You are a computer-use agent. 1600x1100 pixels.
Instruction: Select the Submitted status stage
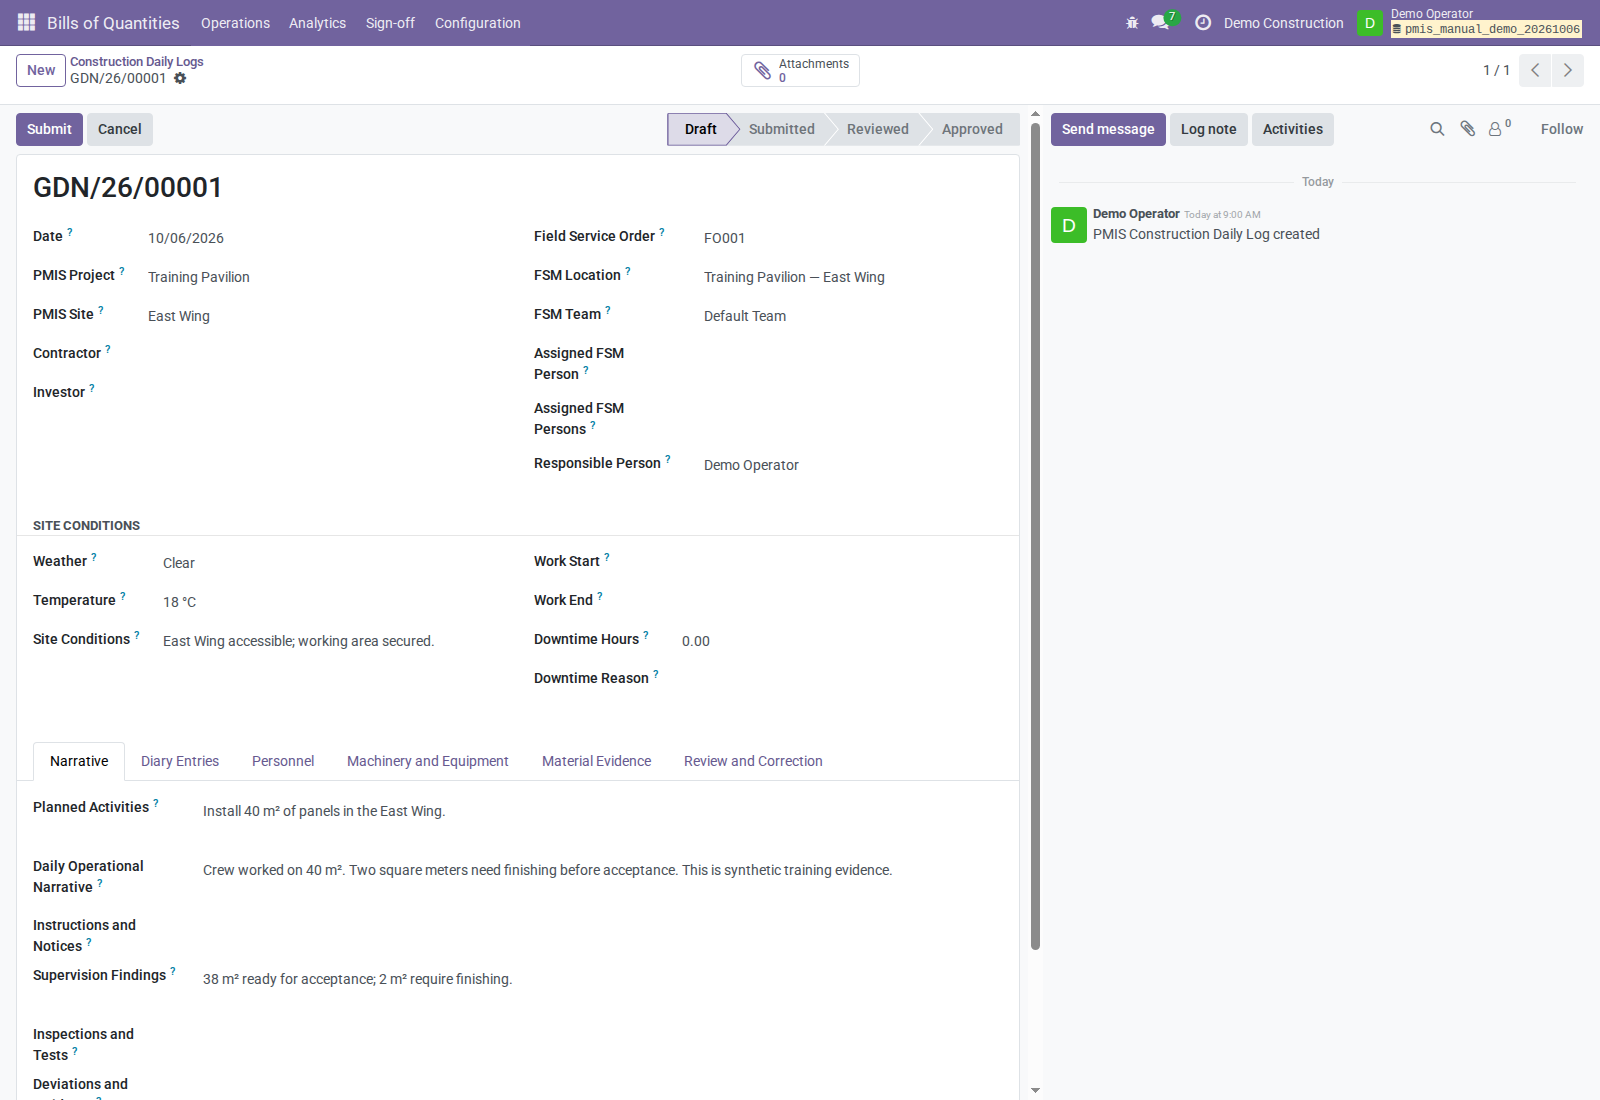[x=781, y=129]
